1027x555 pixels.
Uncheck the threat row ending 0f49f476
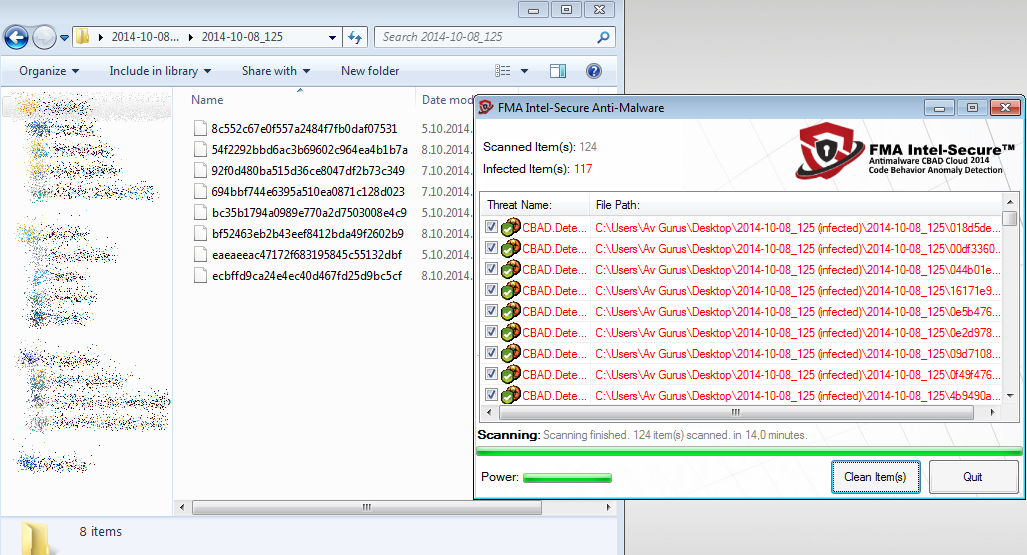click(491, 373)
